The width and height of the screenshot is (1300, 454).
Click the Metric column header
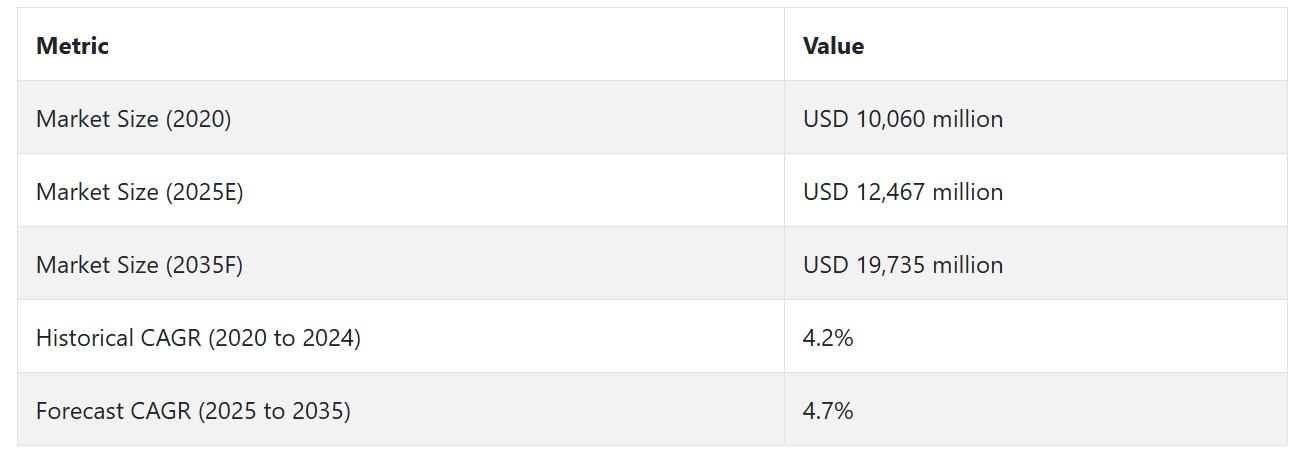tap(401, 45)
